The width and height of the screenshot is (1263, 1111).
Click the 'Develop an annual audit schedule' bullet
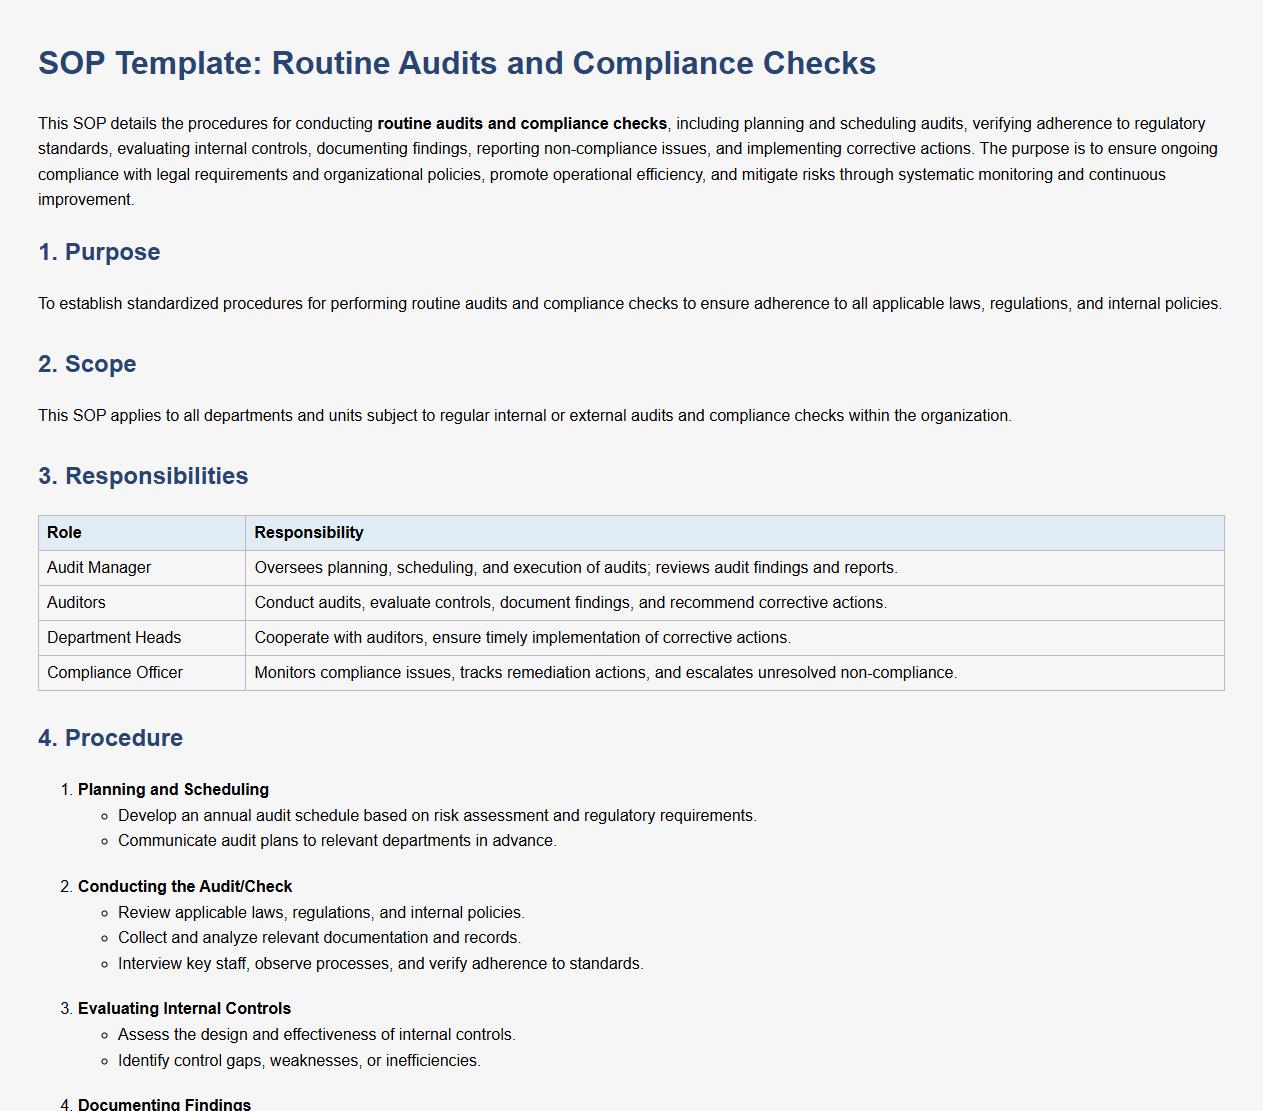pyautogui.click(x=437, y=816)
